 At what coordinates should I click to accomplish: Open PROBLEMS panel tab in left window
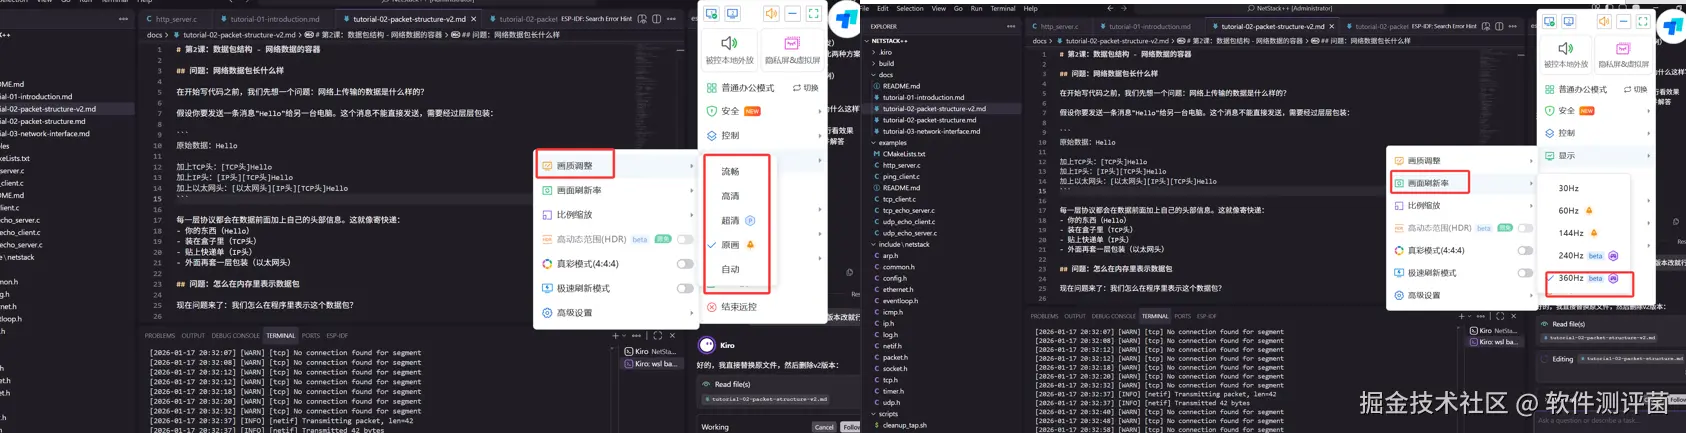[159, 336]
